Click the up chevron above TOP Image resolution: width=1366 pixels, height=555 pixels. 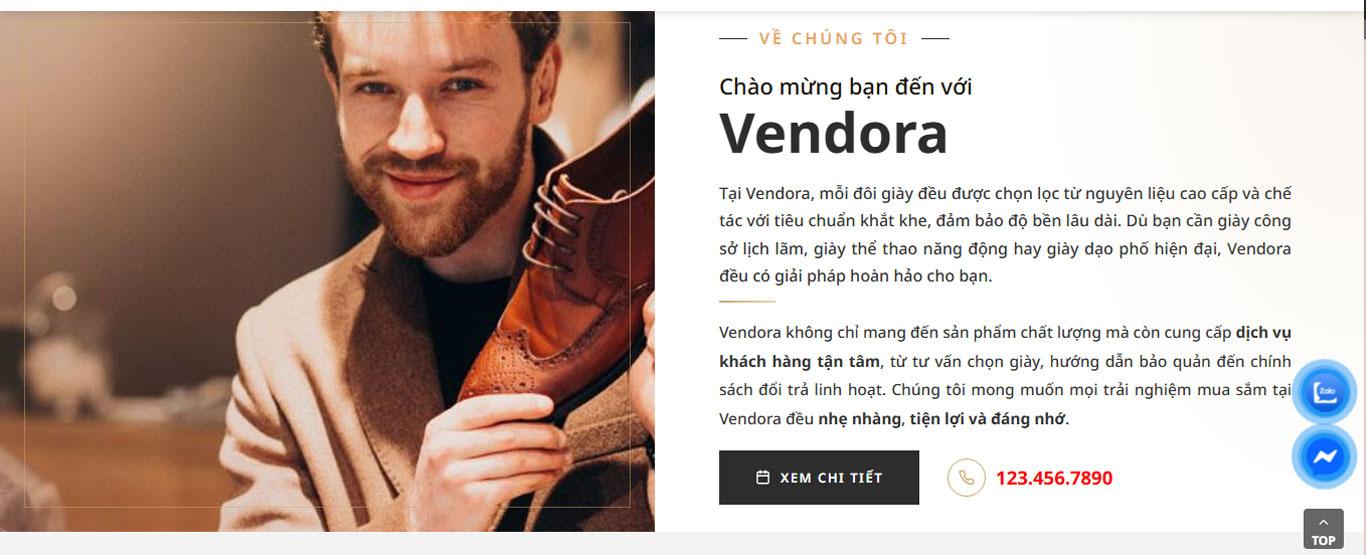click(x=1323, y=522)
